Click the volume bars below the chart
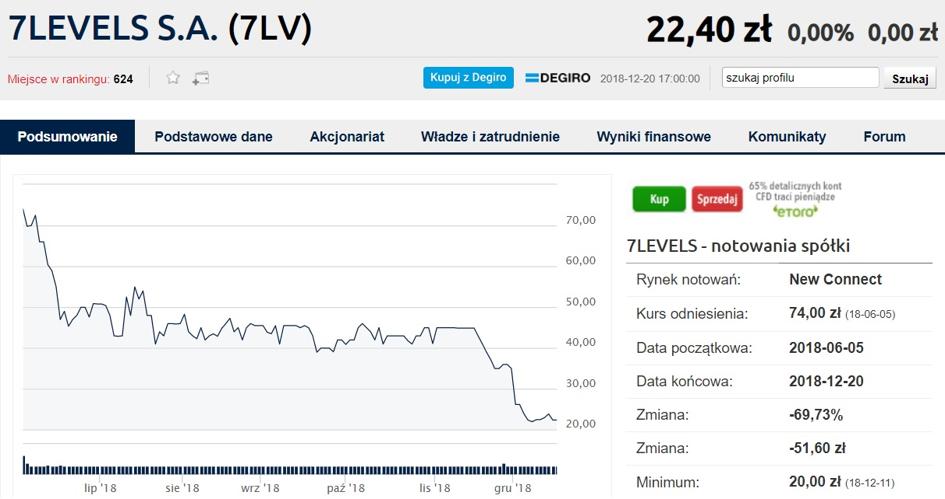Viewport: 945px width, 499px height. tap(290, 466)
